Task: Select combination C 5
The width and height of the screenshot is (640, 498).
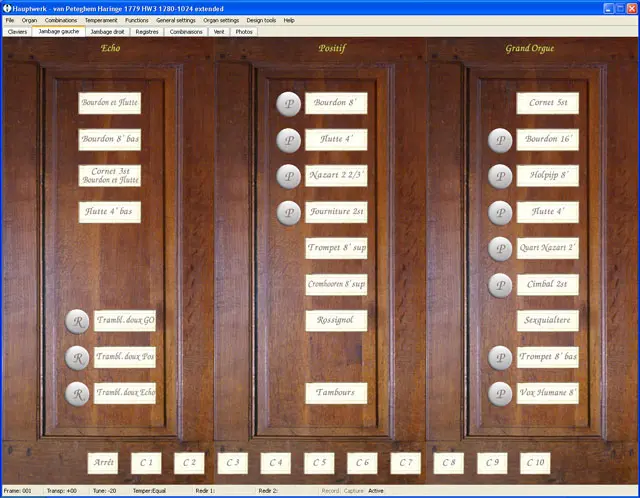Action: [x=318, y=462]
